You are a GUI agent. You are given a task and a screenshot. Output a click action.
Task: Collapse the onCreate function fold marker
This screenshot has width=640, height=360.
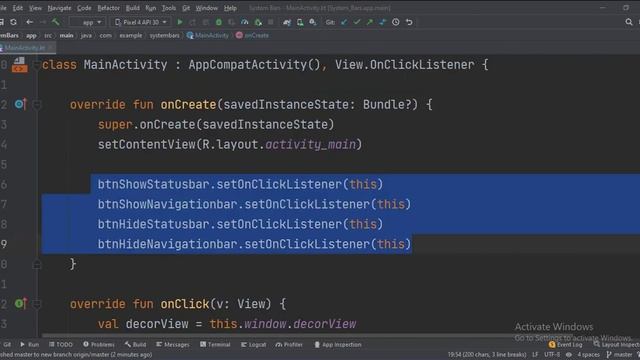(37, 104)
